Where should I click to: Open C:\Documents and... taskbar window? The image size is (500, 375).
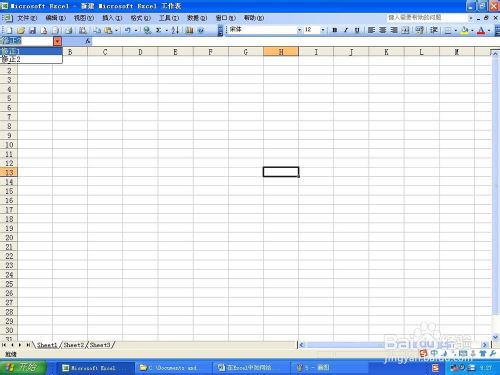point(173,368)
